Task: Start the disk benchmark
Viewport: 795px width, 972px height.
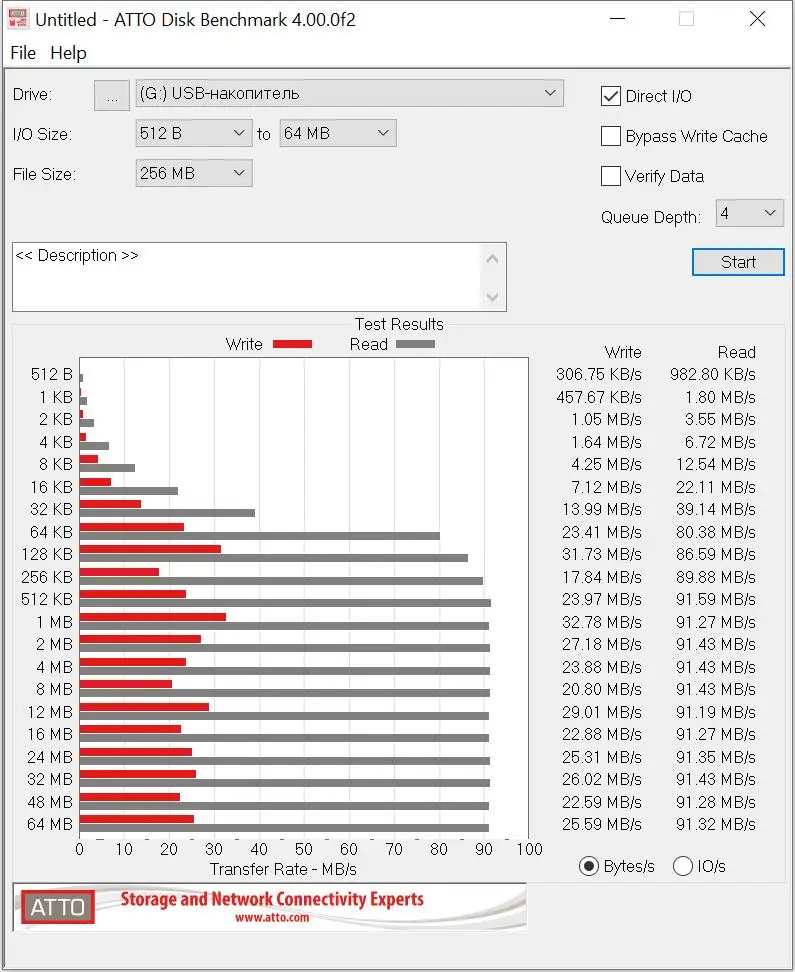Action: 738,262
